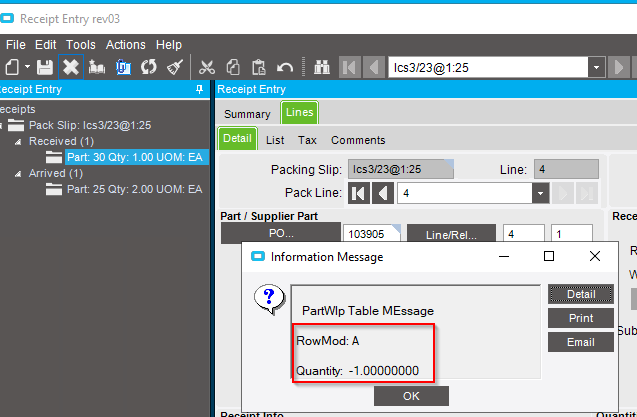Click the RowMod: A text
Image resolution: width=637 pixels, height=417 pixels.
click(328, 341)
